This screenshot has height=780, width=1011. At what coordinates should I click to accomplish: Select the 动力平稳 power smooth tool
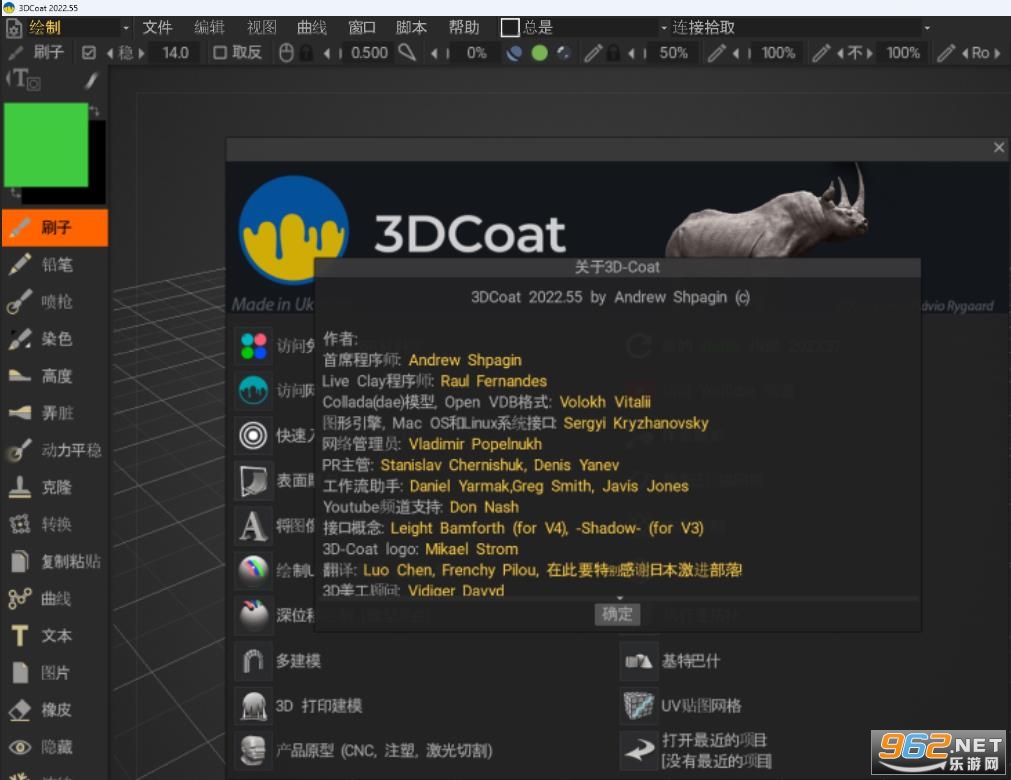point(55,450)
